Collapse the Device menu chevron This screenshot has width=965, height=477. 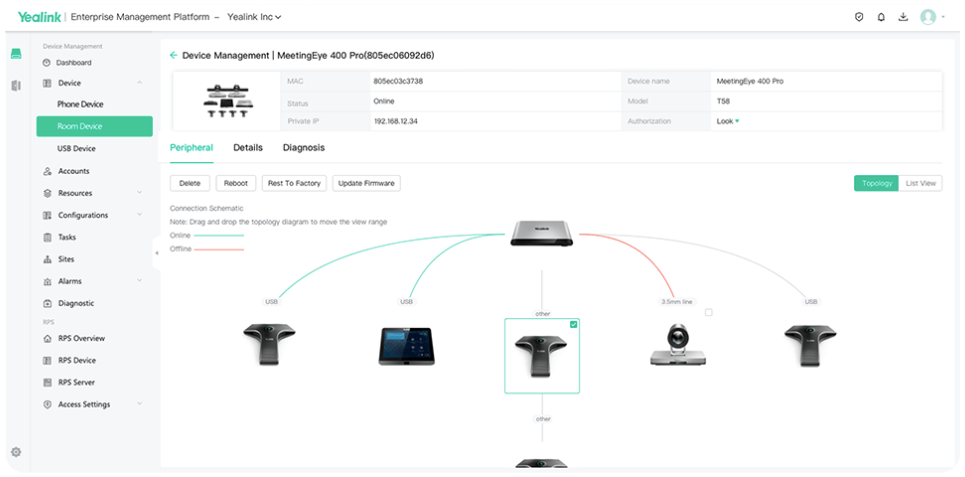[x=140, y=82]
